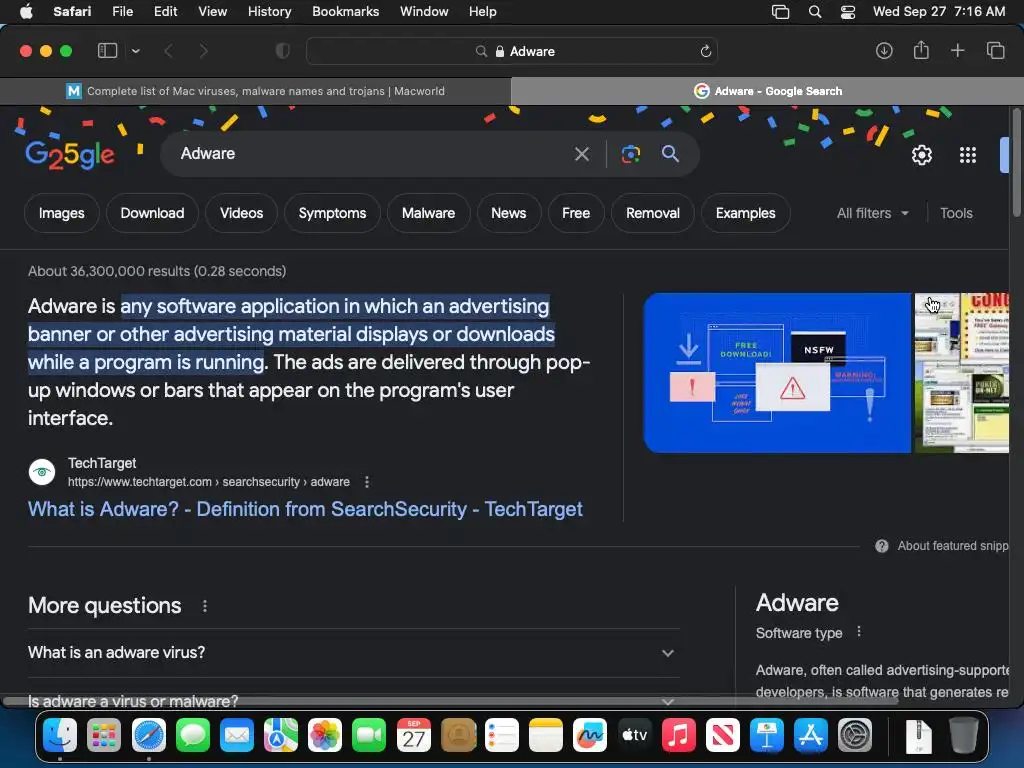1024x768 pixels.
Task: Focus the Safari address bar showing Adware
Action: pyautogui.click(x=512, y=51)
